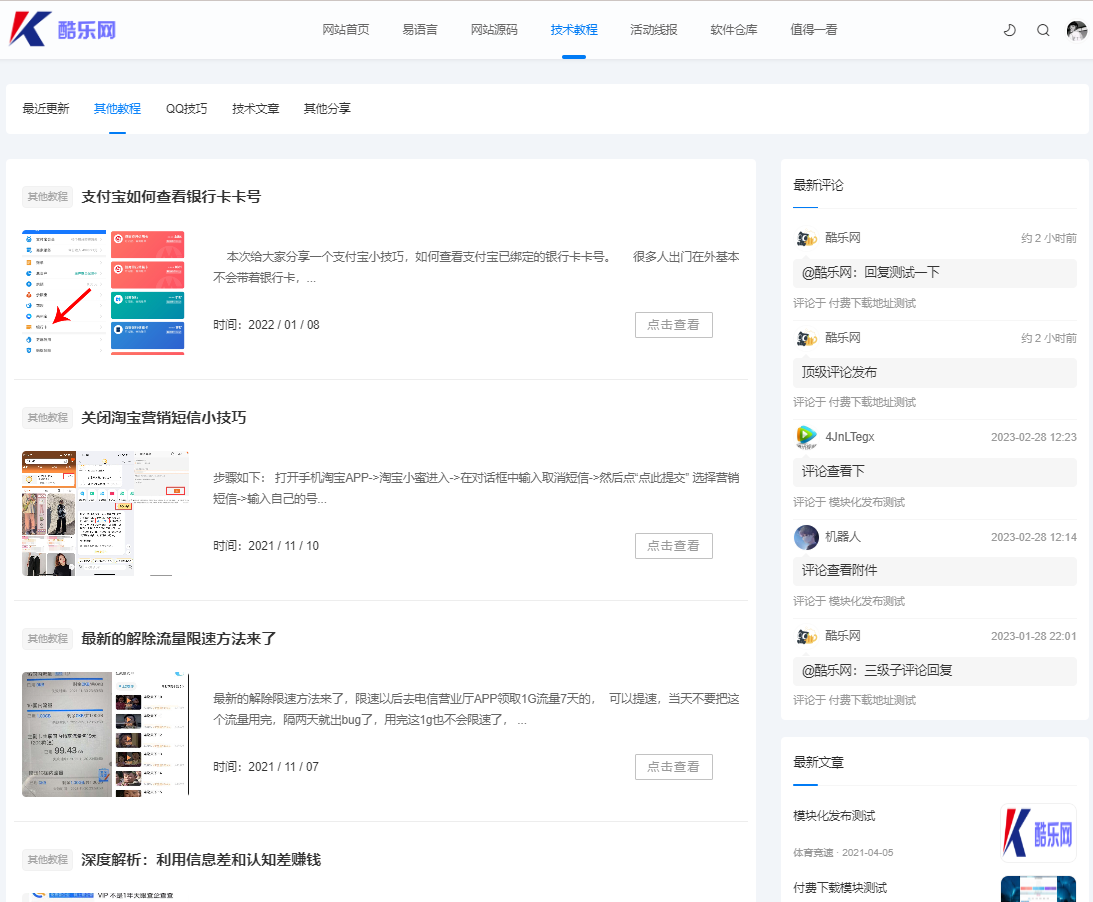Image resolution: width=1093 pixels, height=902 pixels.
Task: Click 4JnLTegx commenter avatar
Action: point(806,437)
